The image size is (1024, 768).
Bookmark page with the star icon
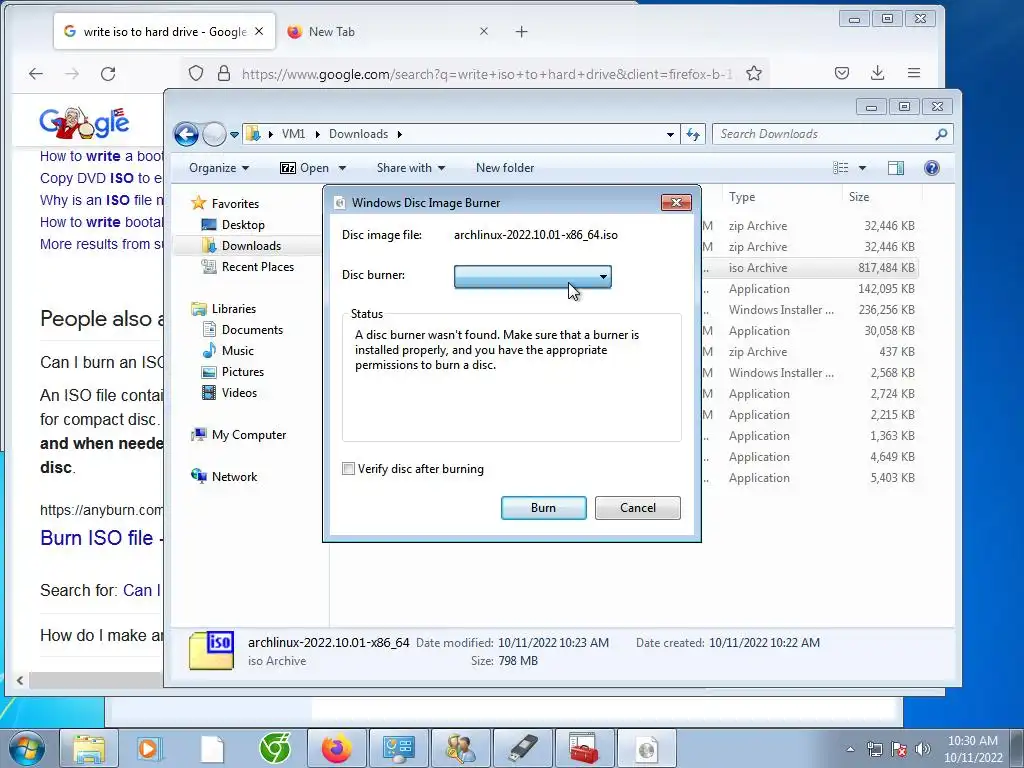754,73
